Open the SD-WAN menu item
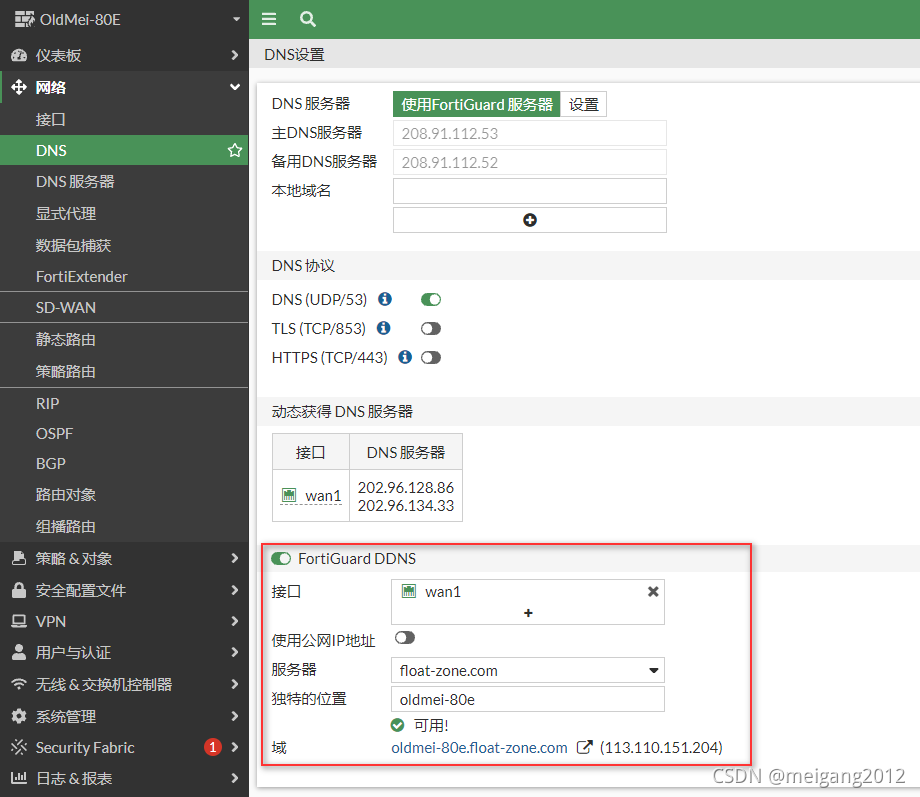 [x=124, y=308]
